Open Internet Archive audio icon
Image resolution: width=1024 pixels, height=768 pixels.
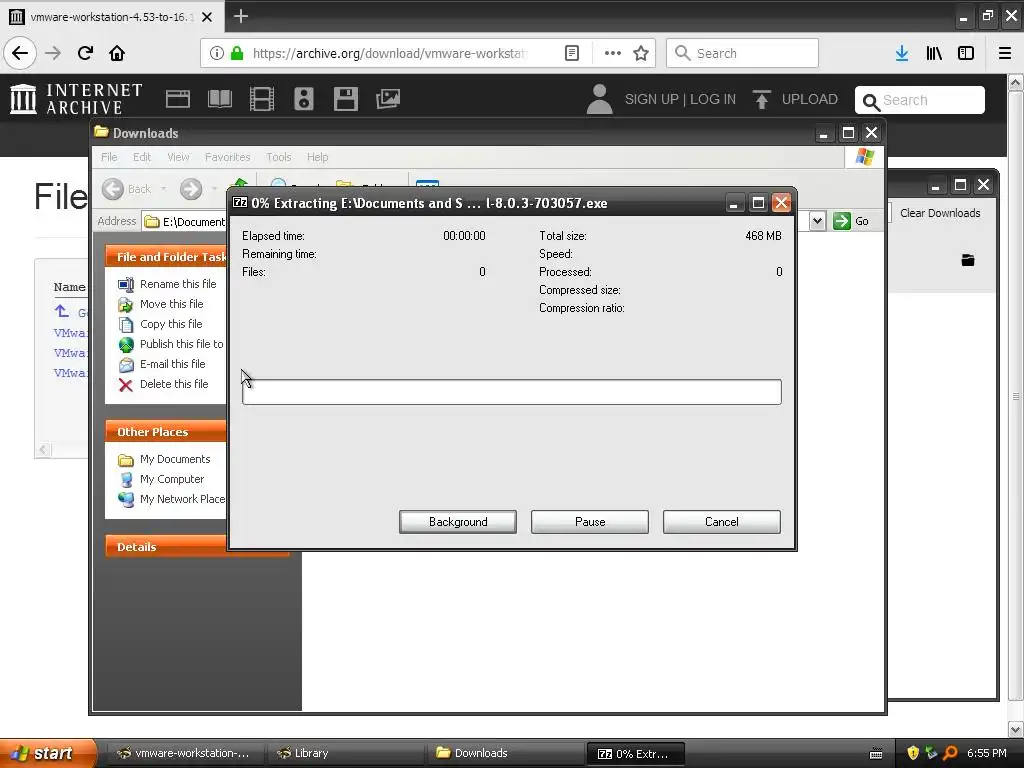click(x=304, y=99)
